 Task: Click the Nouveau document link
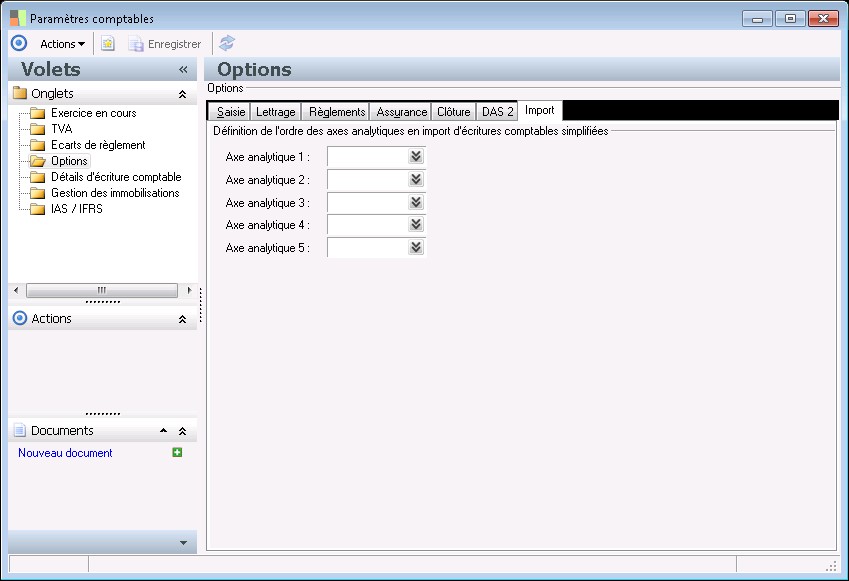[65, 453]
